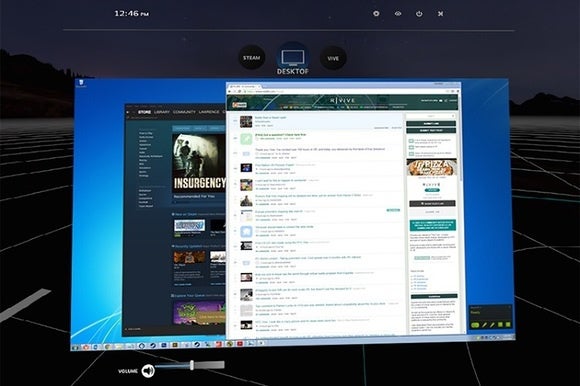Click the Recommended For You caption
Viewport: 580px width, 386px height.
point(194,196)
